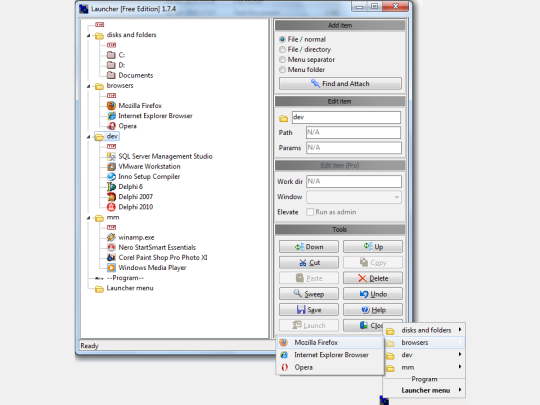This screenshot has height=405, width=540.
Task: Collapse the mm tree node
Action: [89, 218]
